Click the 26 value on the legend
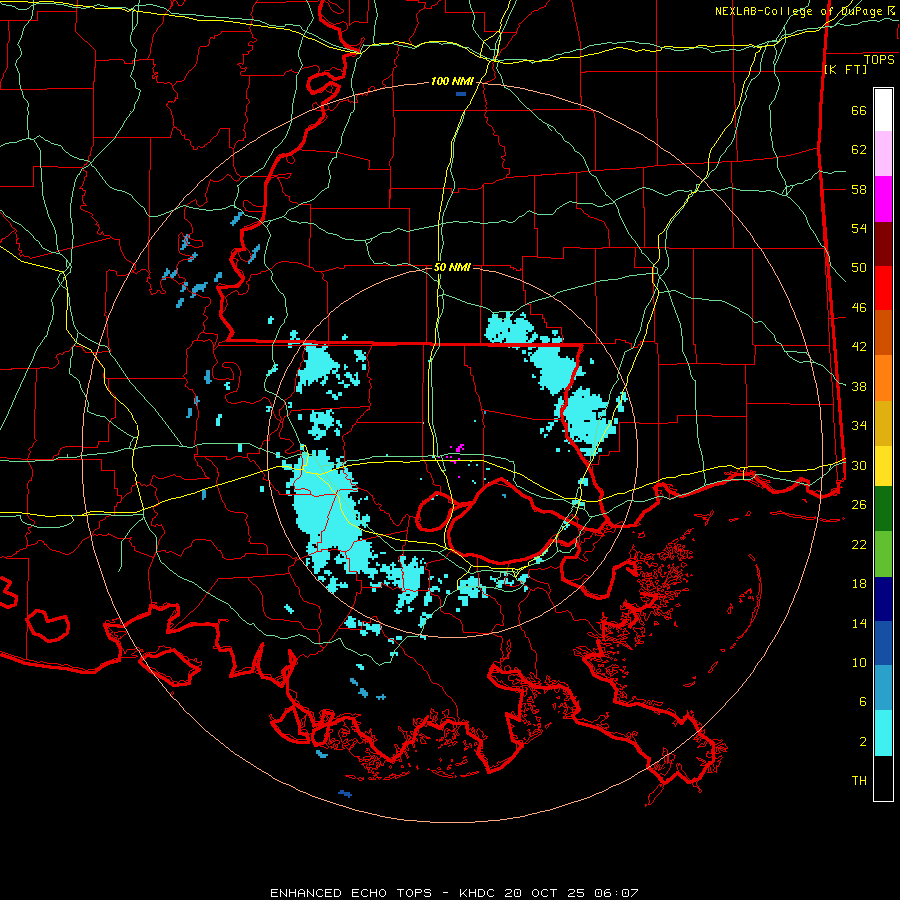 (859, 505)
